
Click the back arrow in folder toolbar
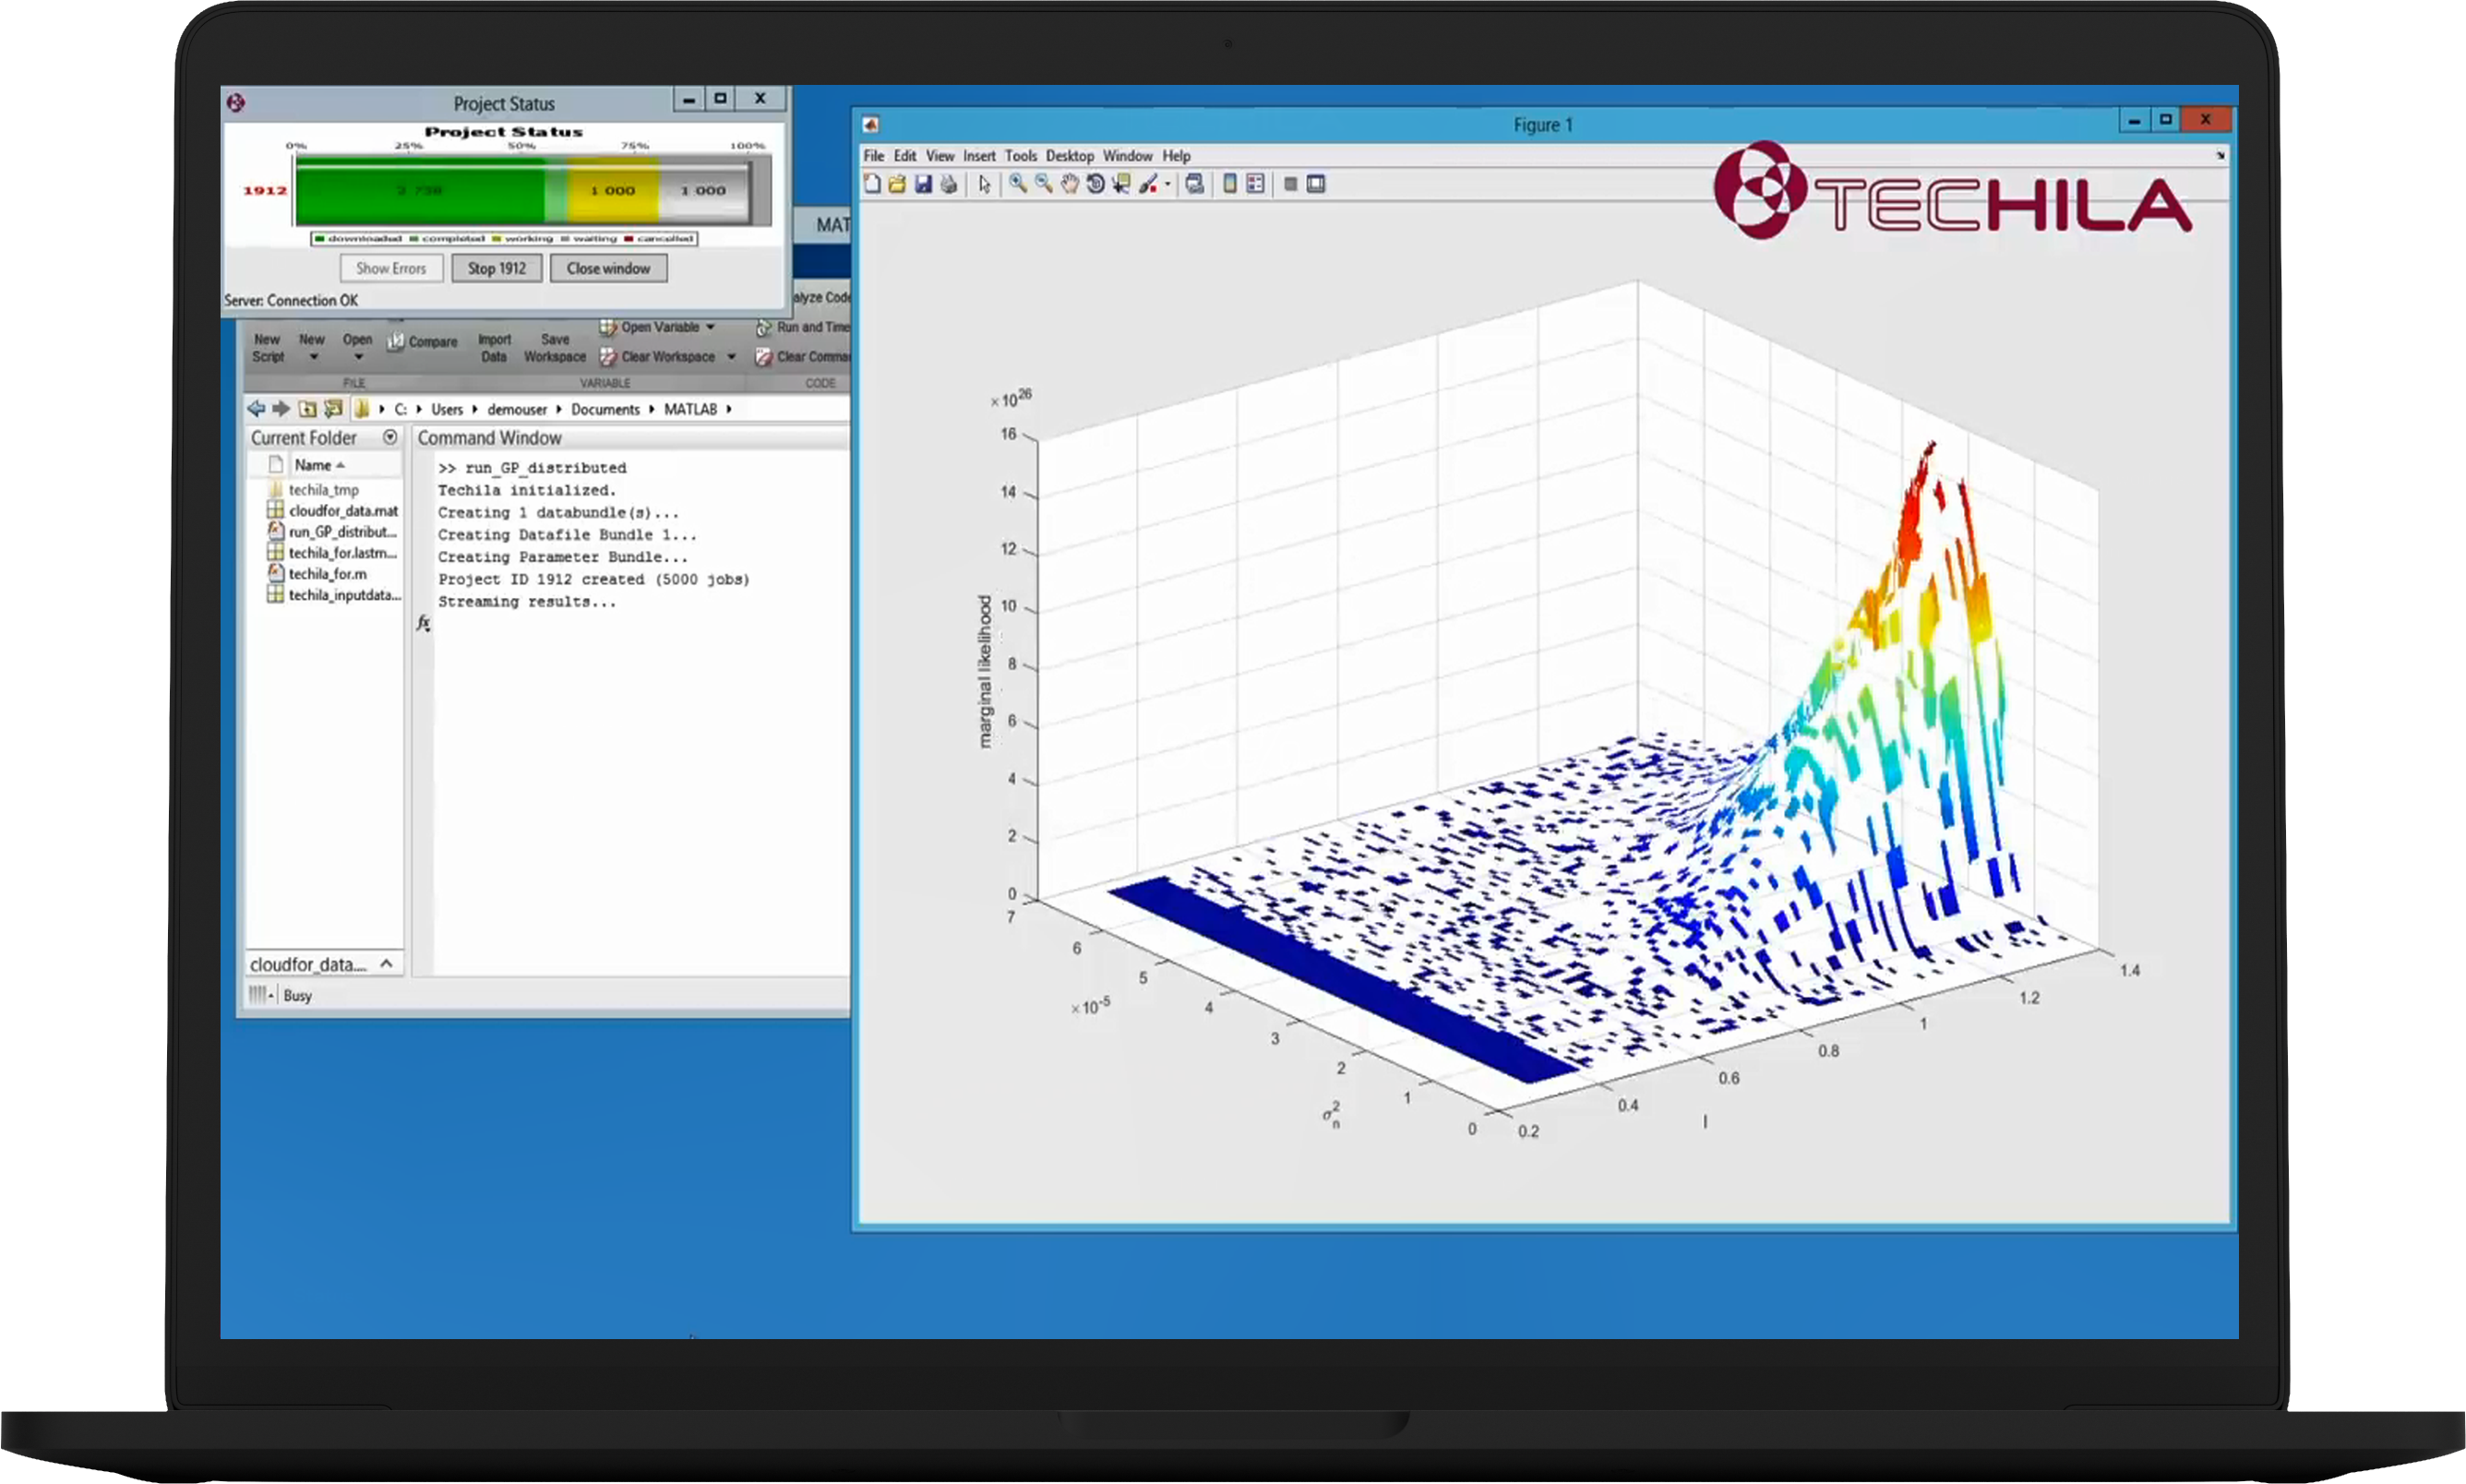tap(256, 409)
